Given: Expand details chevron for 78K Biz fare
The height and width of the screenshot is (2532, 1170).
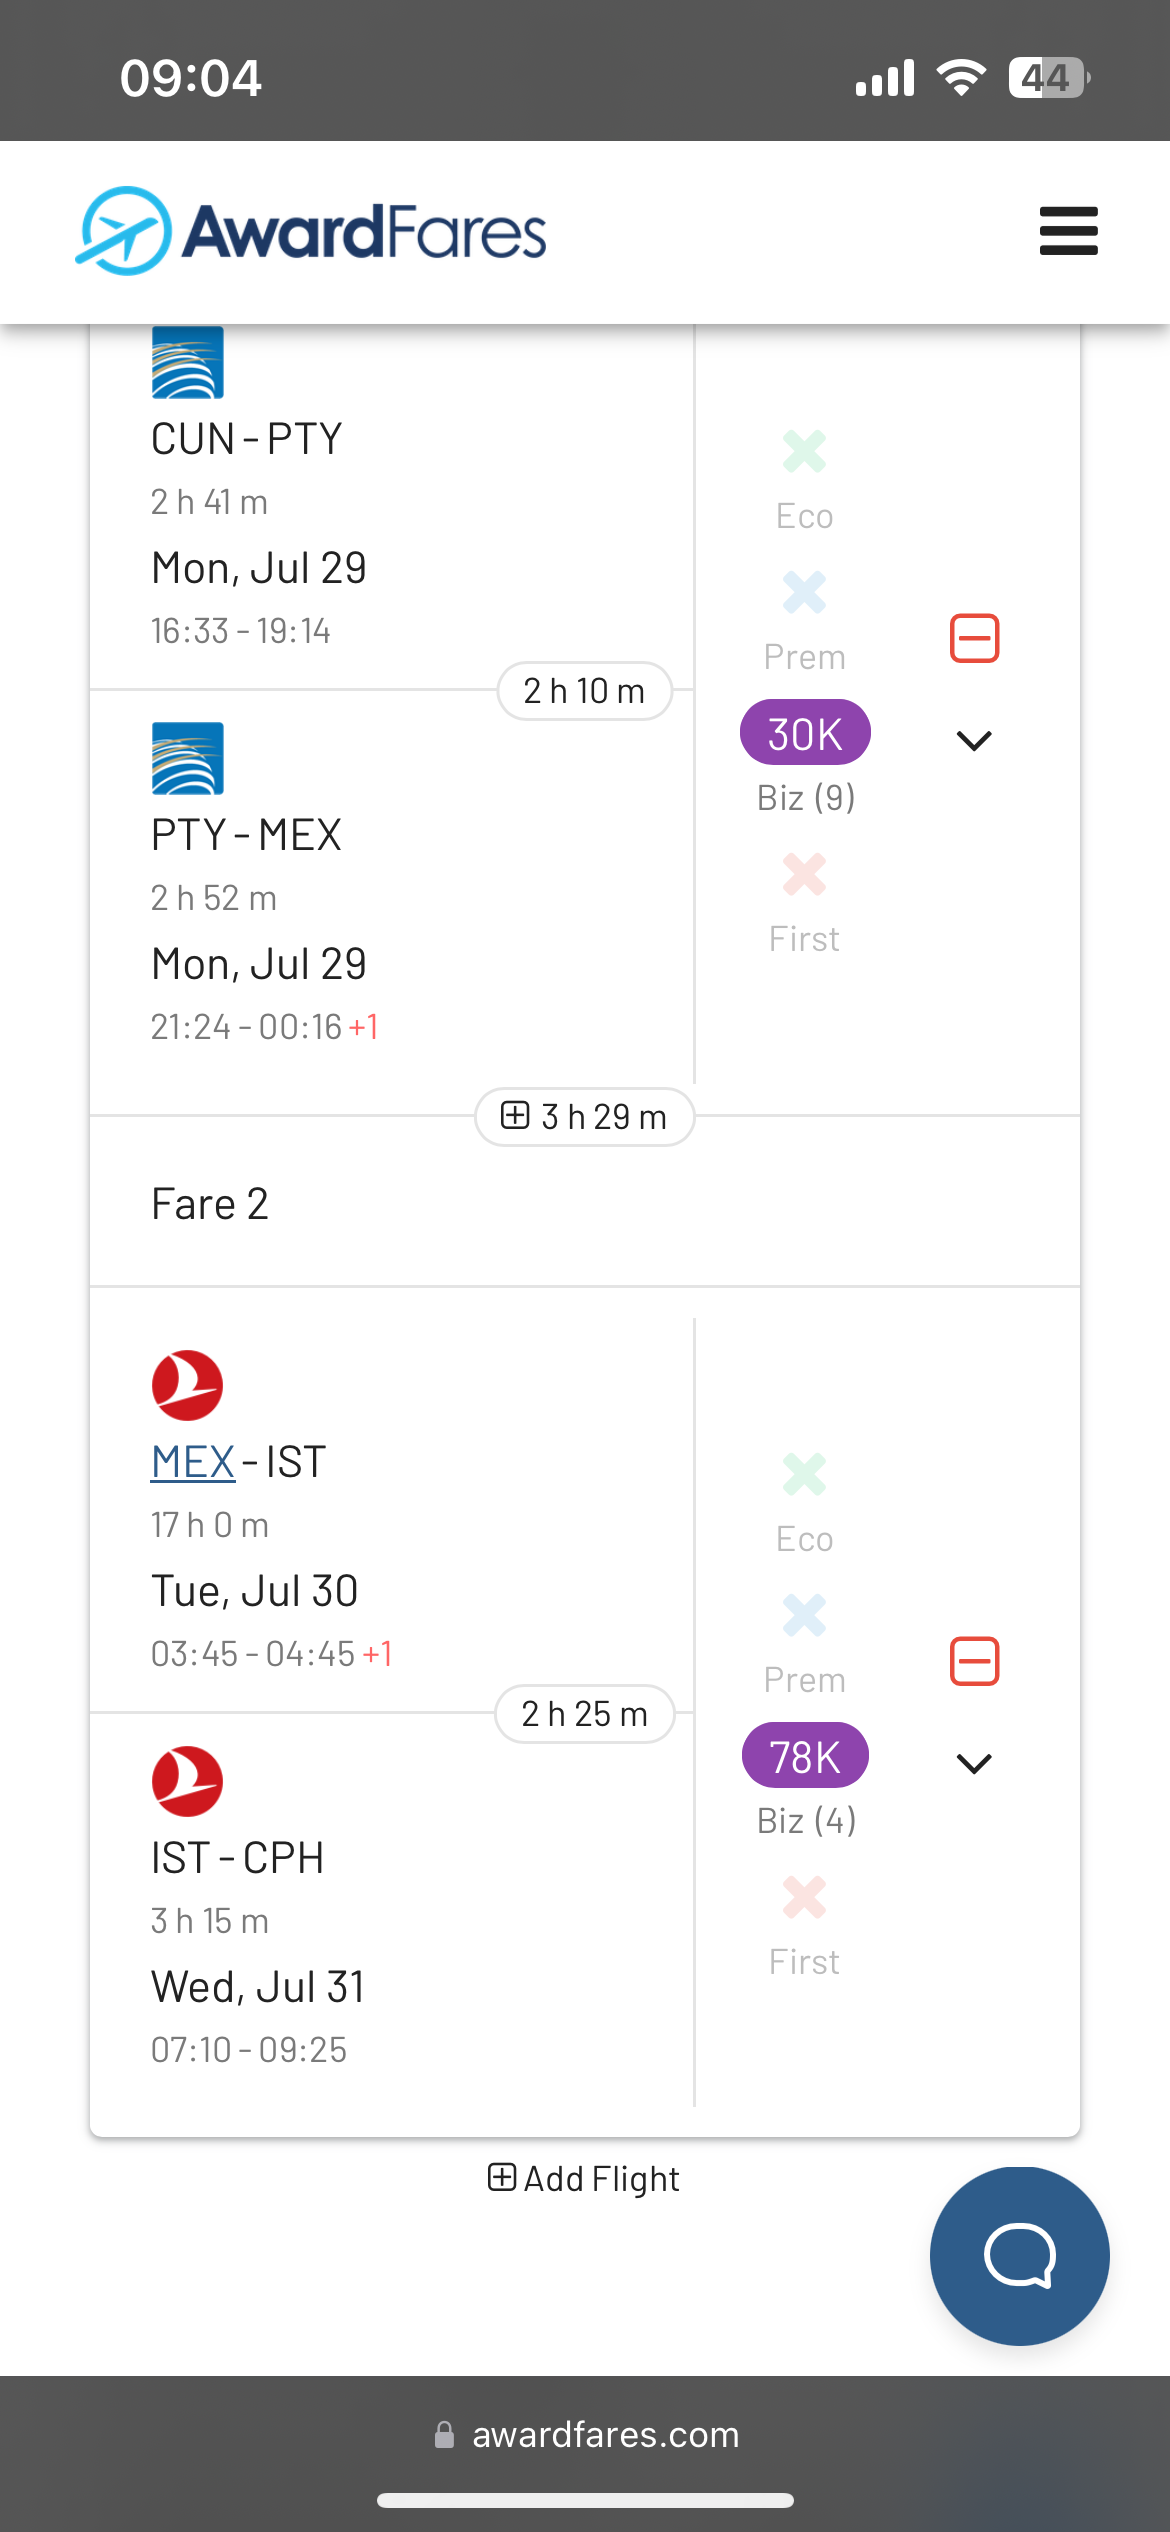Looking at the screenshot, I should [x=974, y=1763].
